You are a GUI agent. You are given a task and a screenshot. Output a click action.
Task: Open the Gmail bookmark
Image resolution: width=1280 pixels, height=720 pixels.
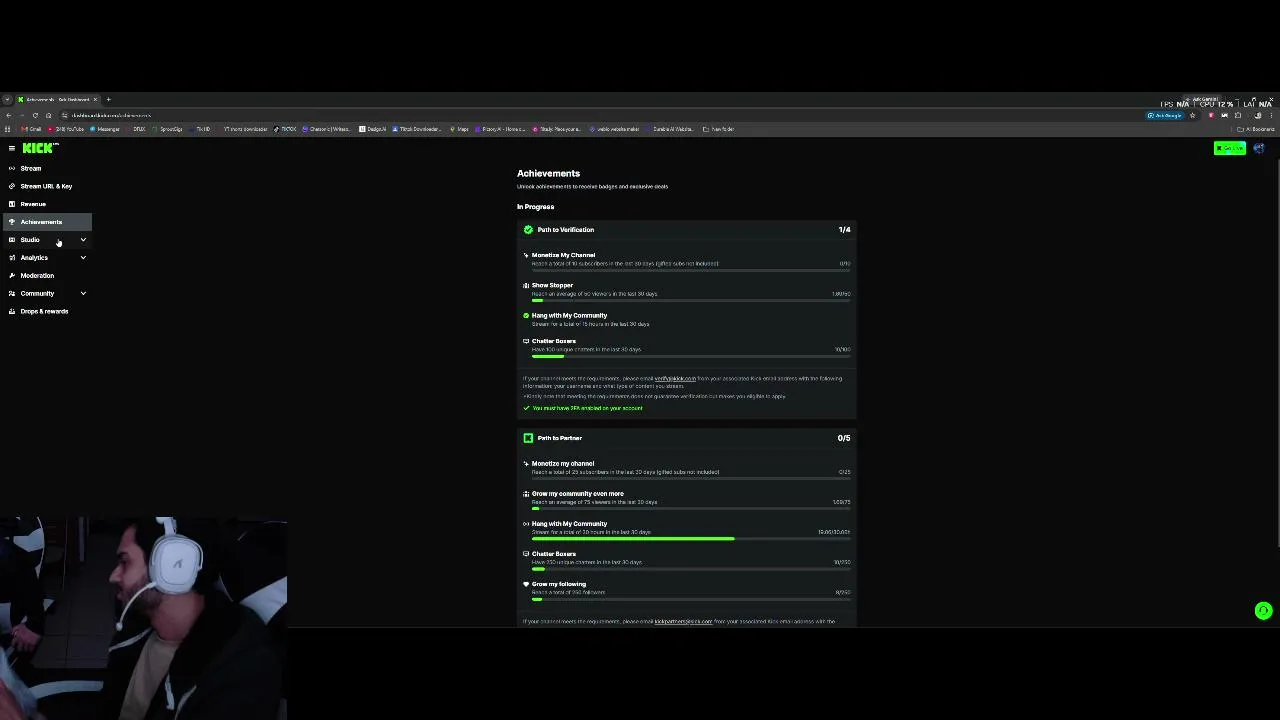(x=31, y=129)
